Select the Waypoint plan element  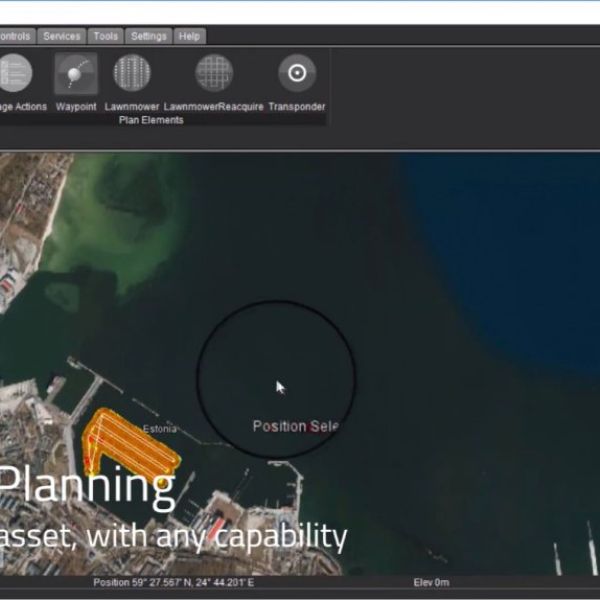click(x=76, y=74)
